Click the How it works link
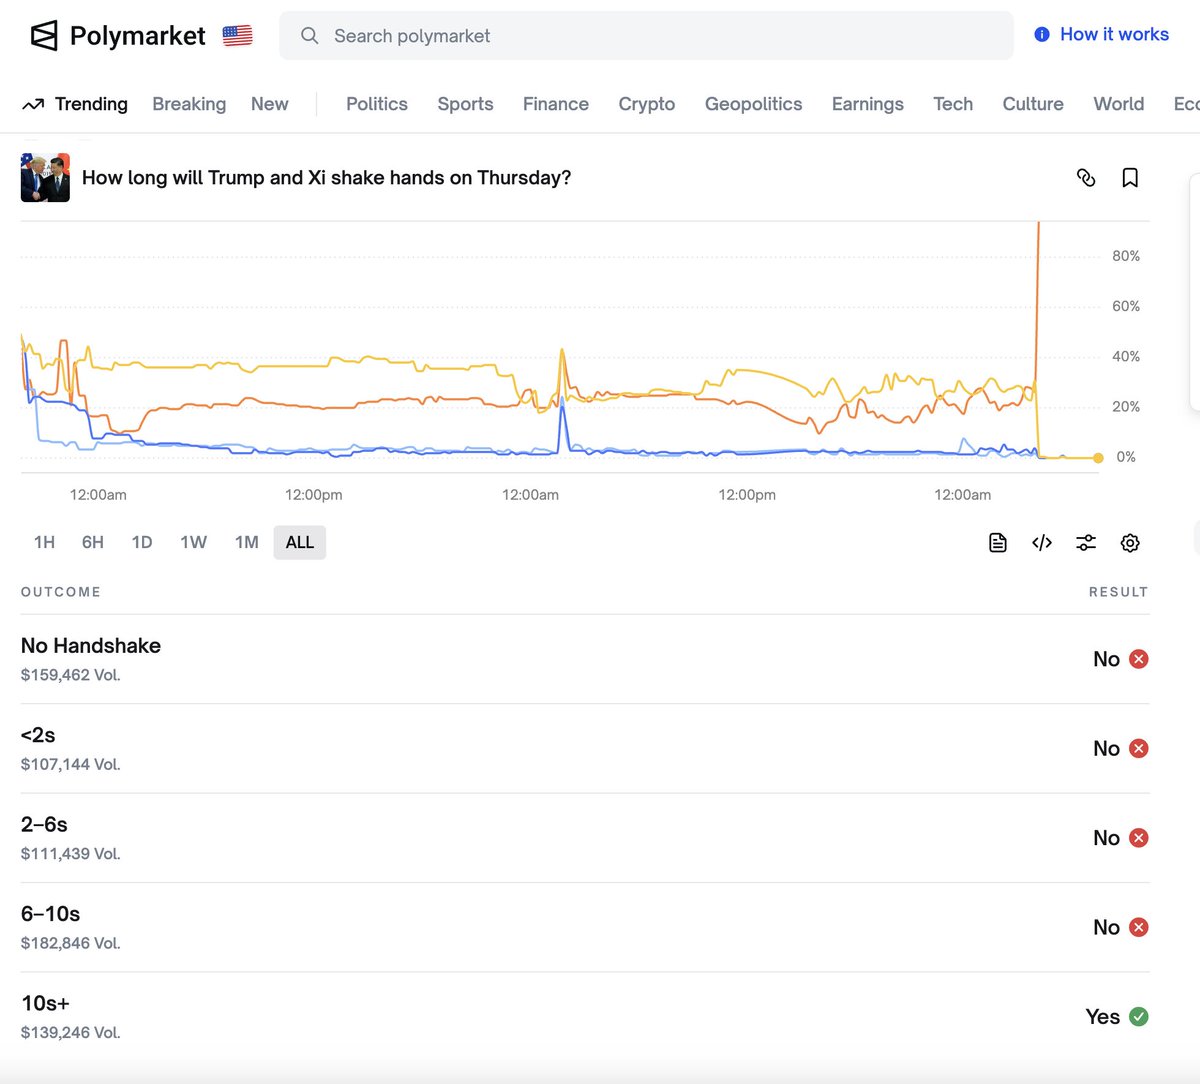The width and height of the screenshot is (1200, 1084). 1113,33
